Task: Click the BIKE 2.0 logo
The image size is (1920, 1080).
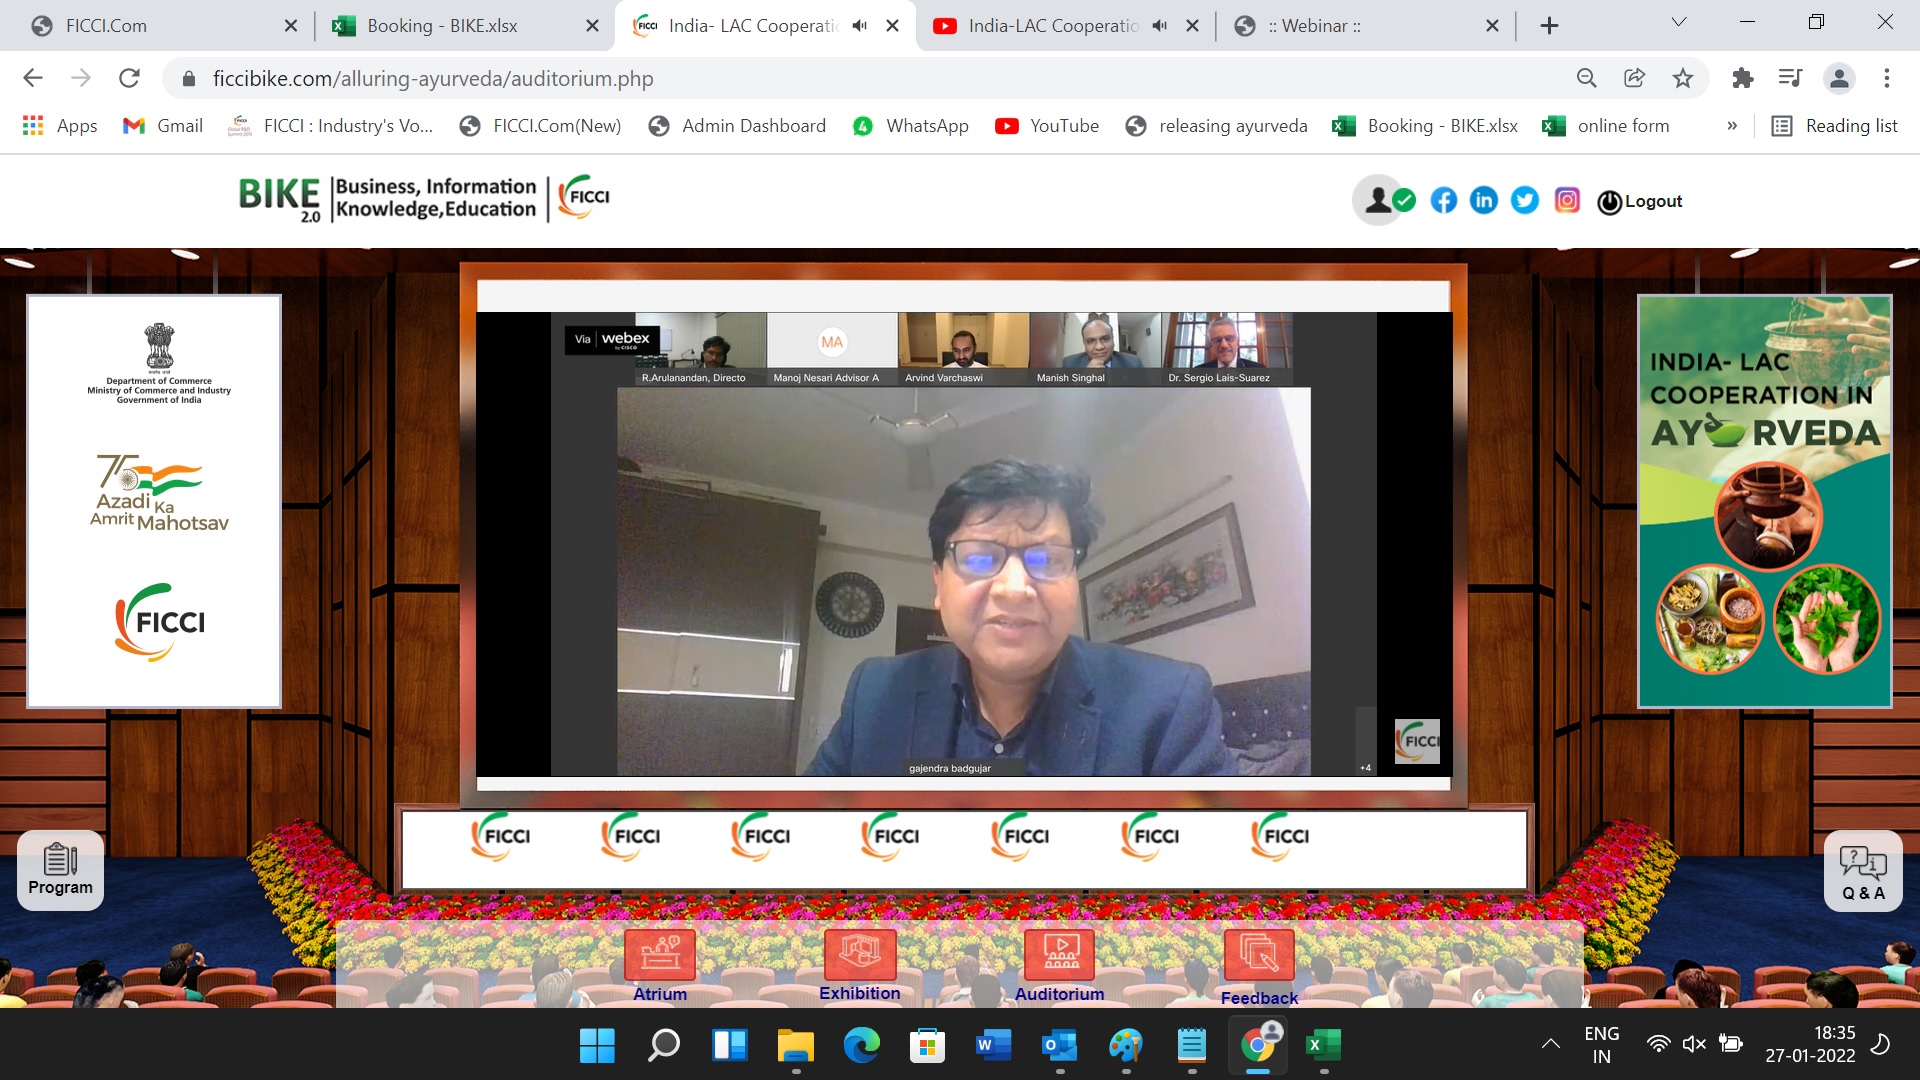Action: 280,198
